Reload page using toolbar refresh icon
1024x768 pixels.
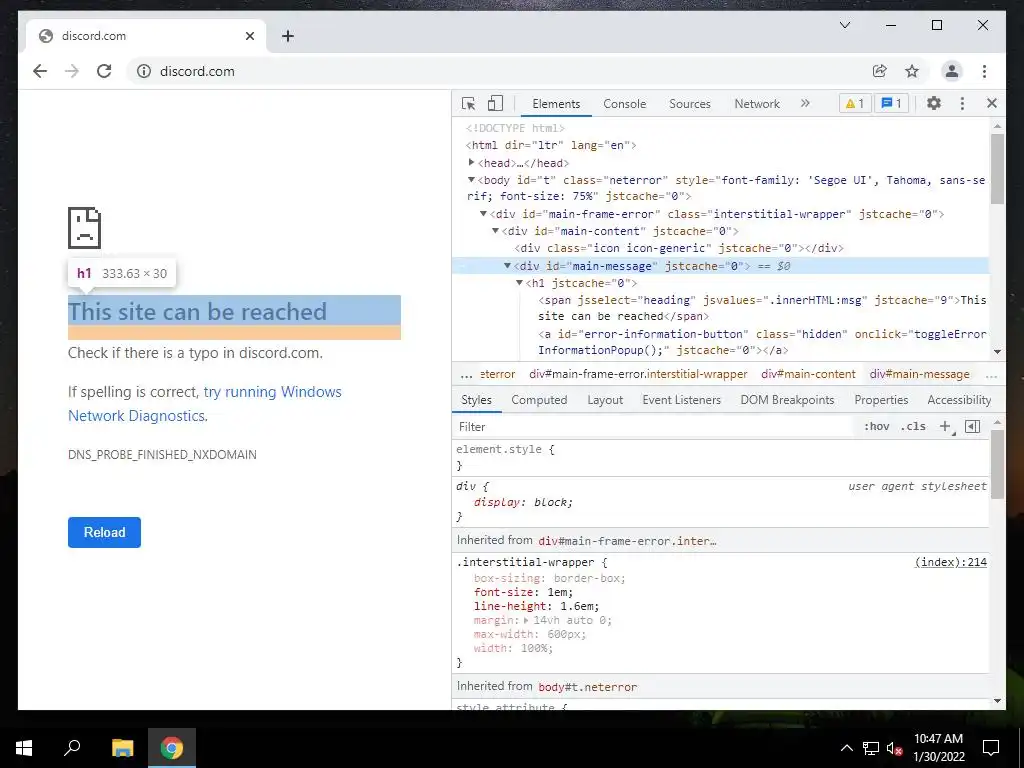(104, 71)
